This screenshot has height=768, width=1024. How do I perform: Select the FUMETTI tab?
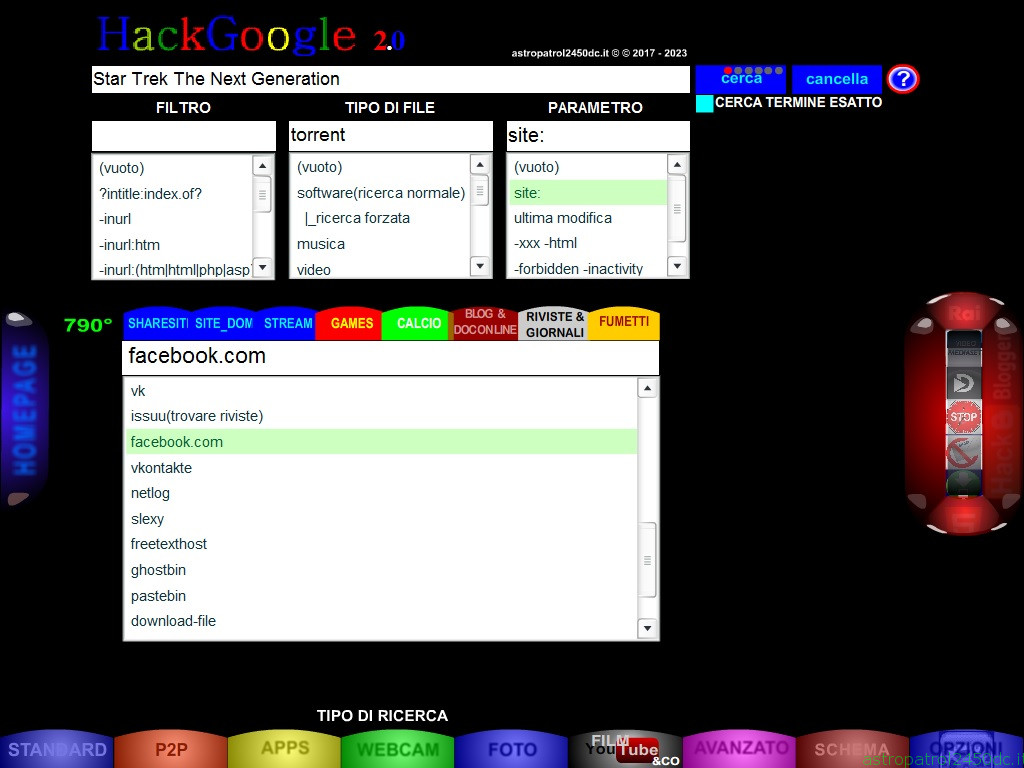(624, 323)
